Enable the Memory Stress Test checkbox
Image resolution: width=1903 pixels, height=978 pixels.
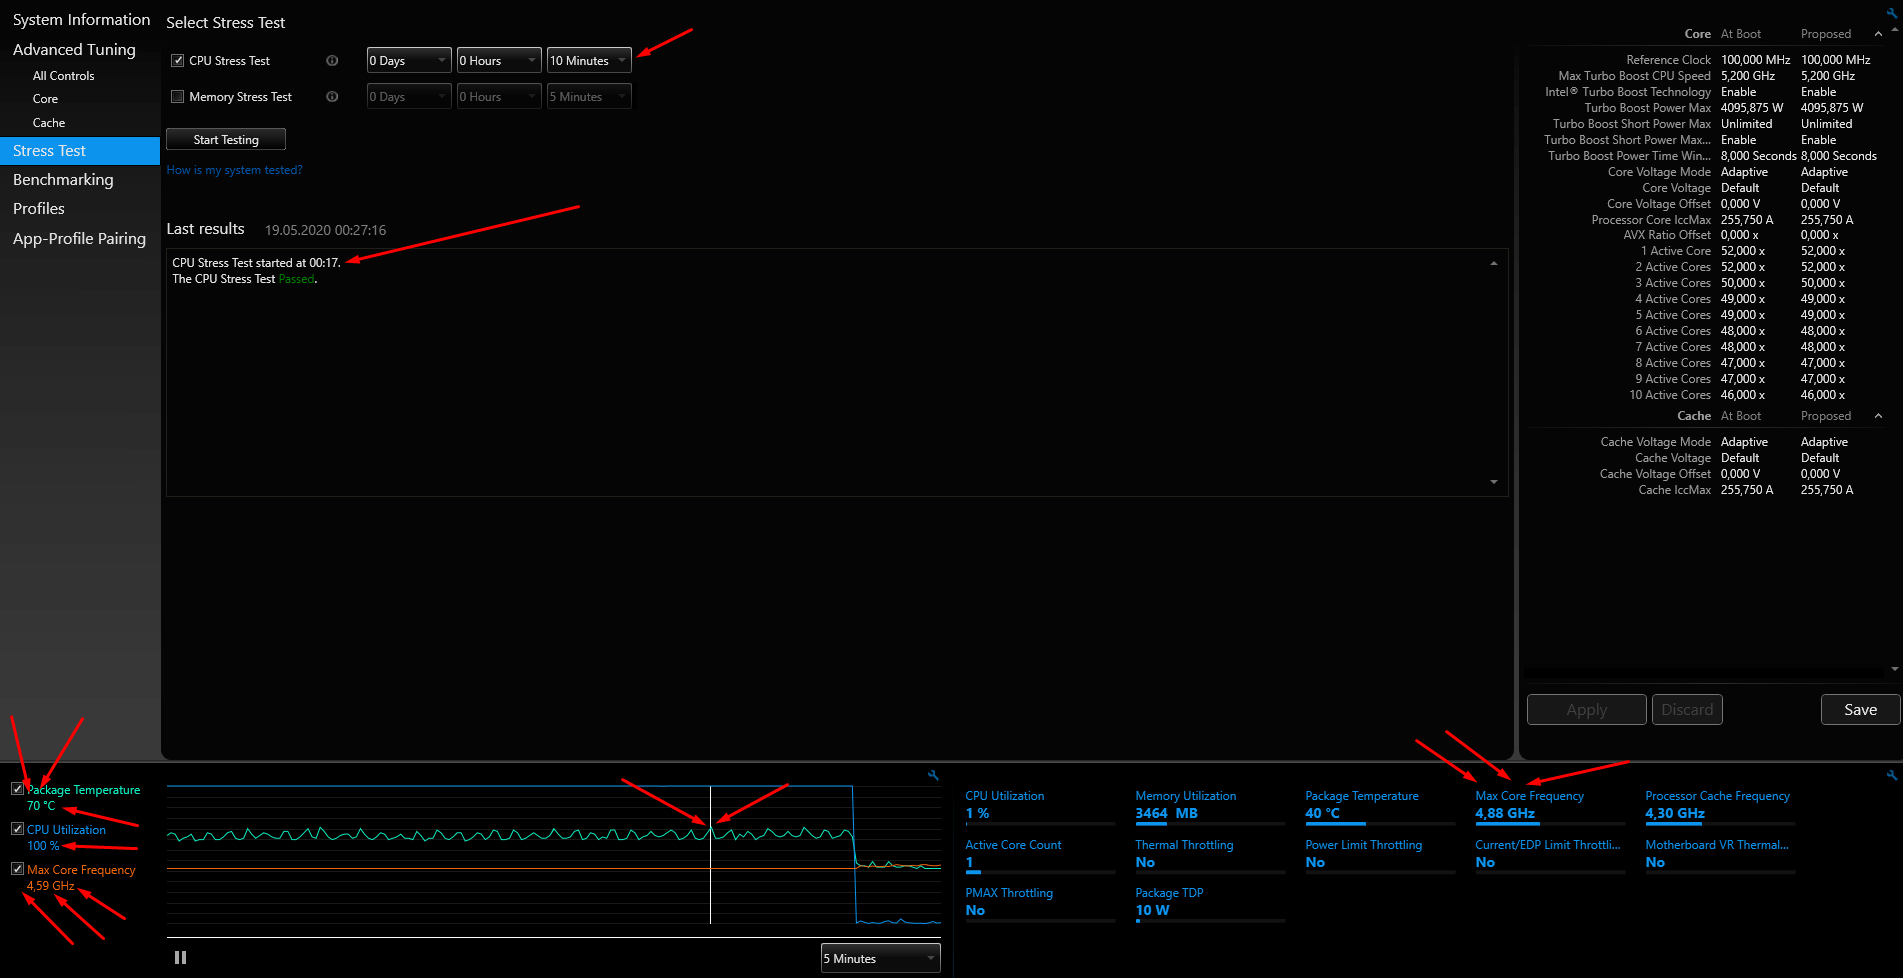[178, 97]
